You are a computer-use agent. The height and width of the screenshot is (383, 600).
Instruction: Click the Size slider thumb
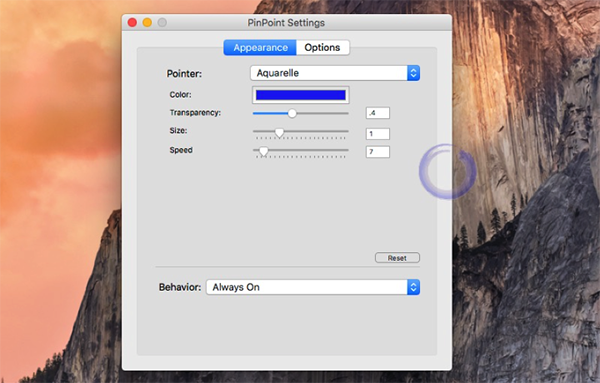tap(279, 132)
